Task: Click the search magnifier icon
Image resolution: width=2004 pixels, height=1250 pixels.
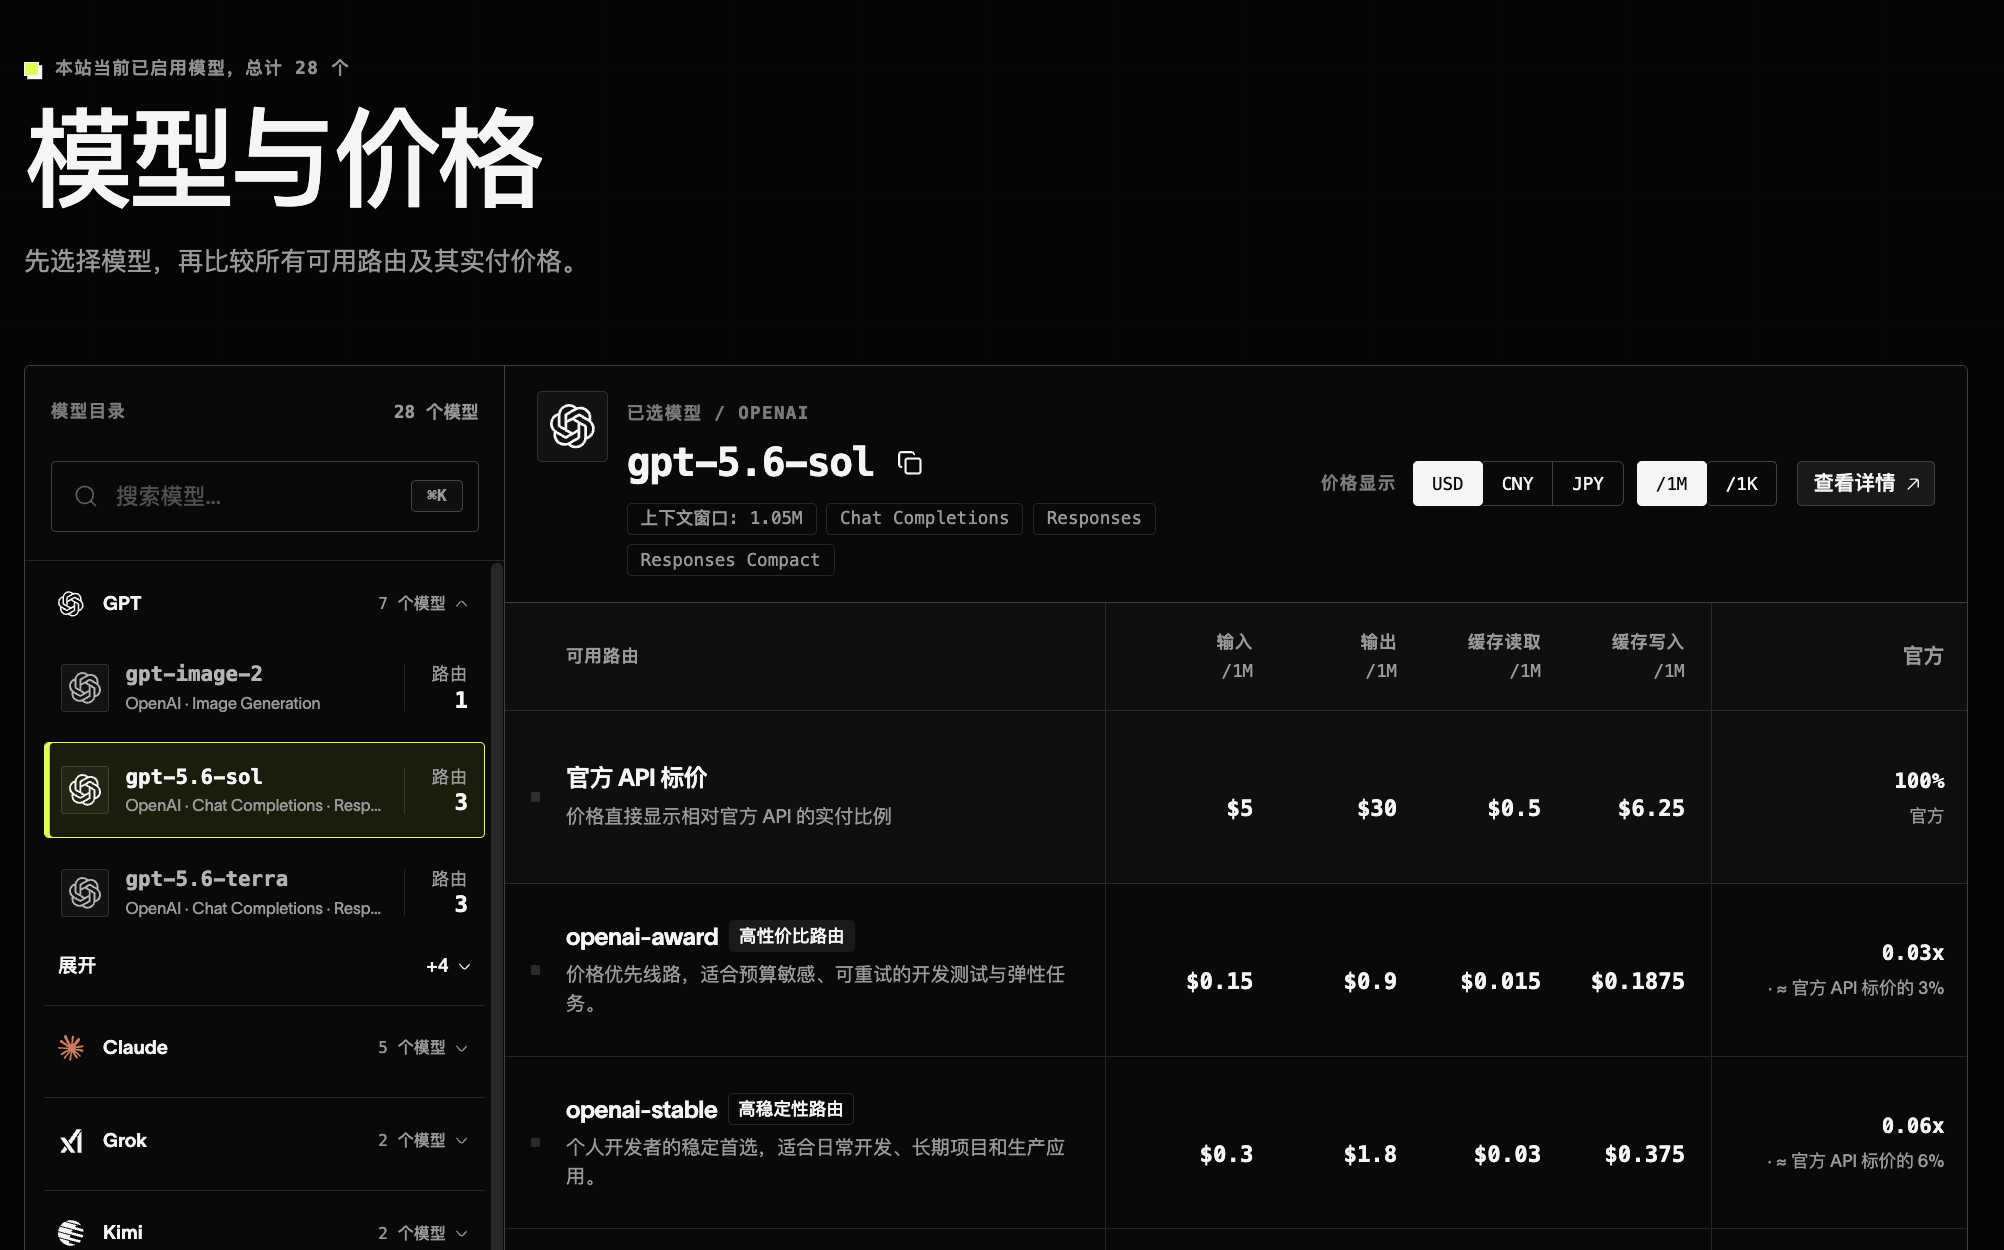Action: [86, 496]
